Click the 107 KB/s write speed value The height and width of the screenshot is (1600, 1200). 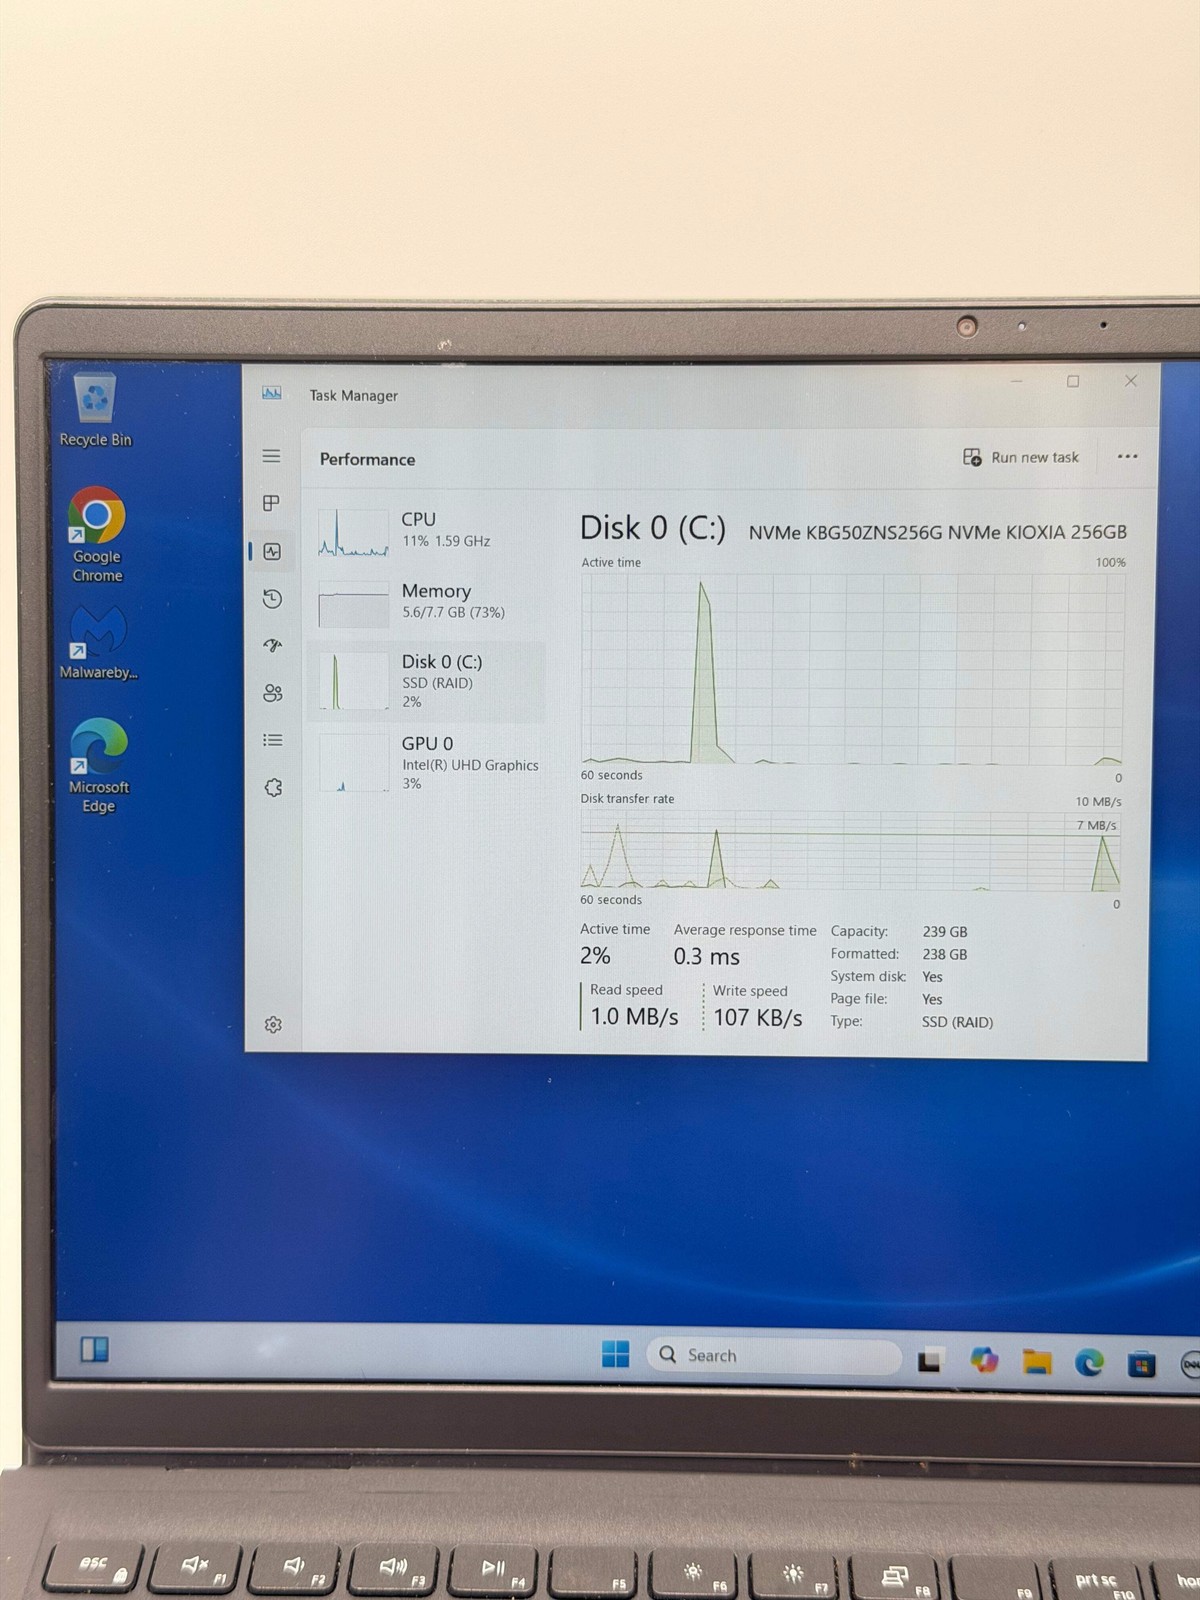point(758,1018)
